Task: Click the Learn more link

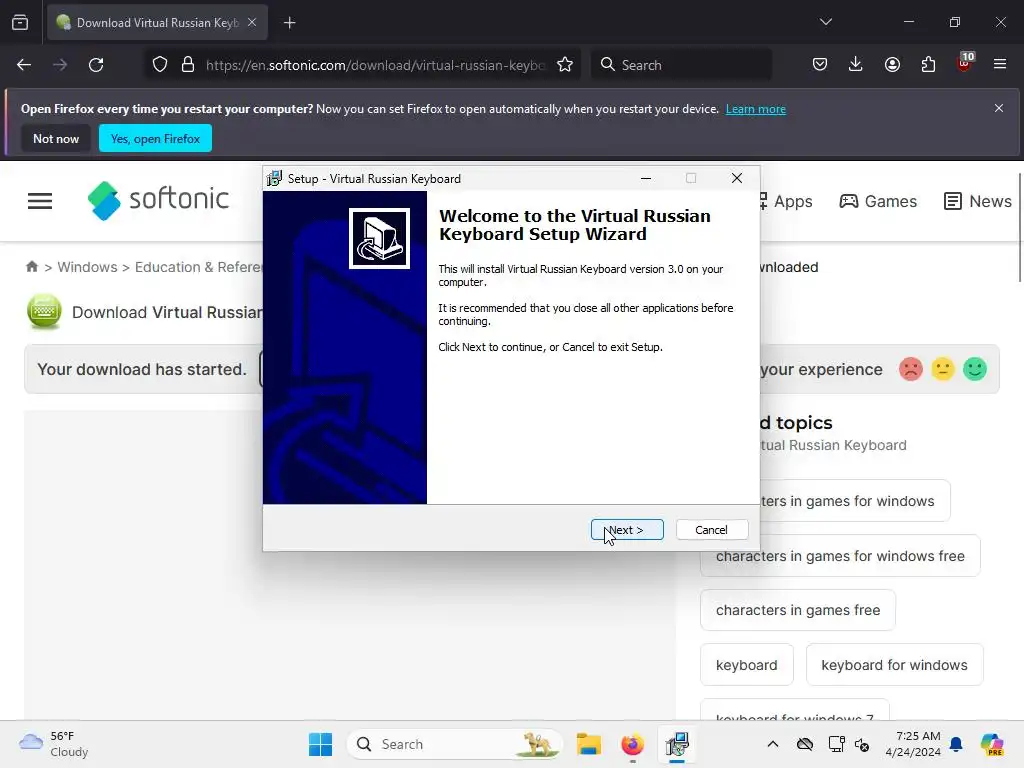Action: 756,109
